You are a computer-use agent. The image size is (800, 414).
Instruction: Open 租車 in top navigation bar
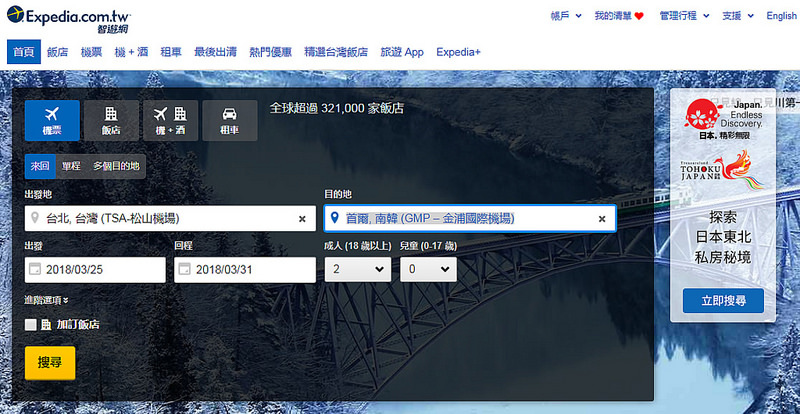[171, 52]
